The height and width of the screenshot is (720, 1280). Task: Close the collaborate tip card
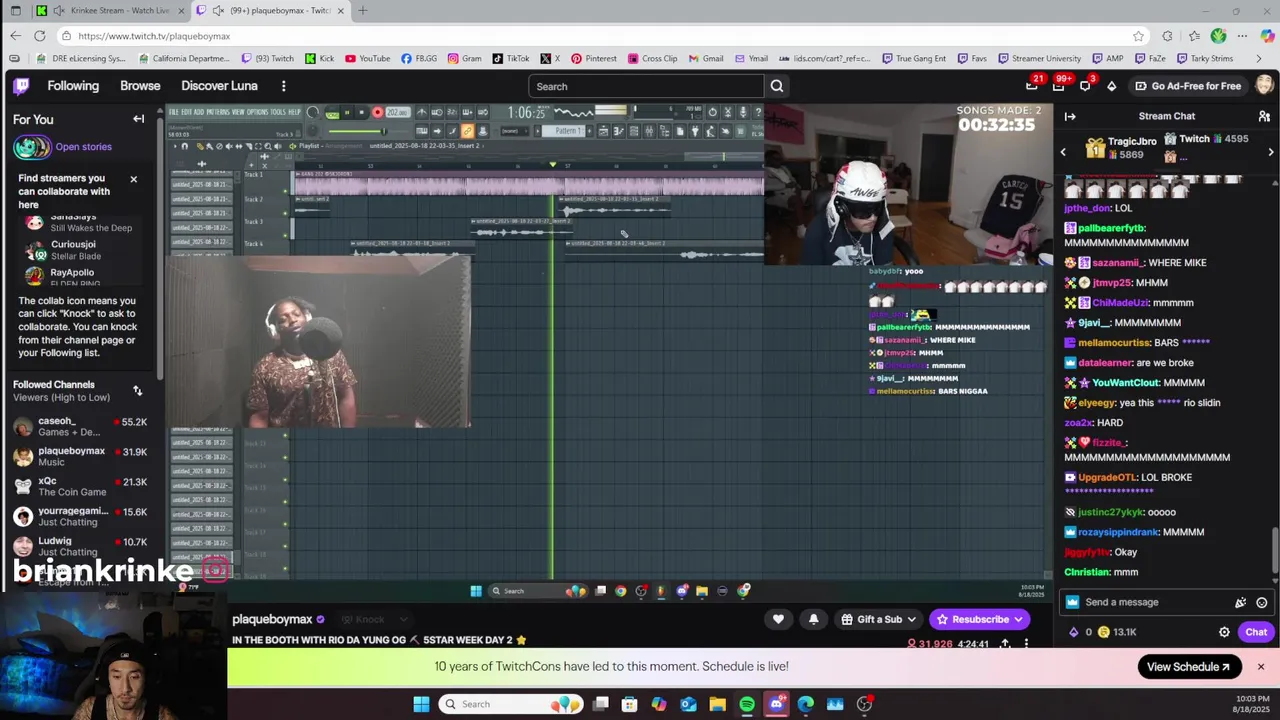[x=133, y=179]
